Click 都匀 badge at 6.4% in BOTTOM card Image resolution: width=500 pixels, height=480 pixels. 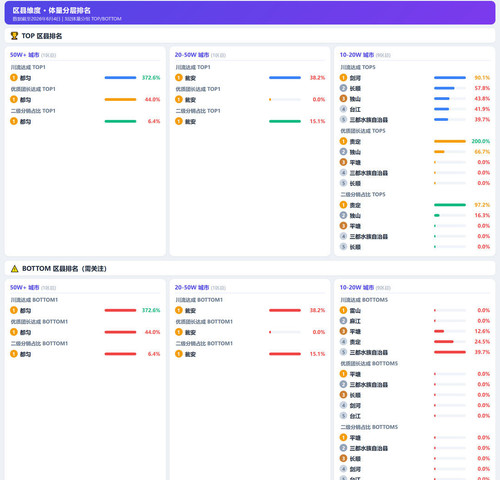point(14,354)
